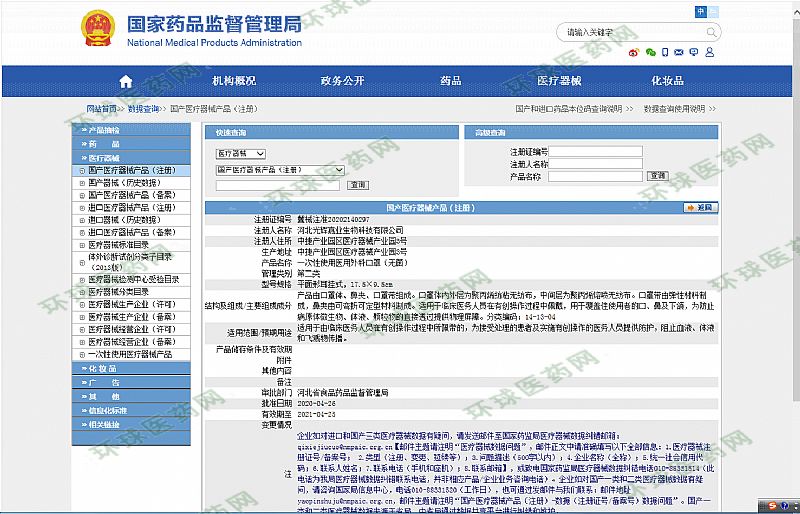This screenshot has height=514, width=800.
Task: Open the Weibo icon link
Action: 634,51
